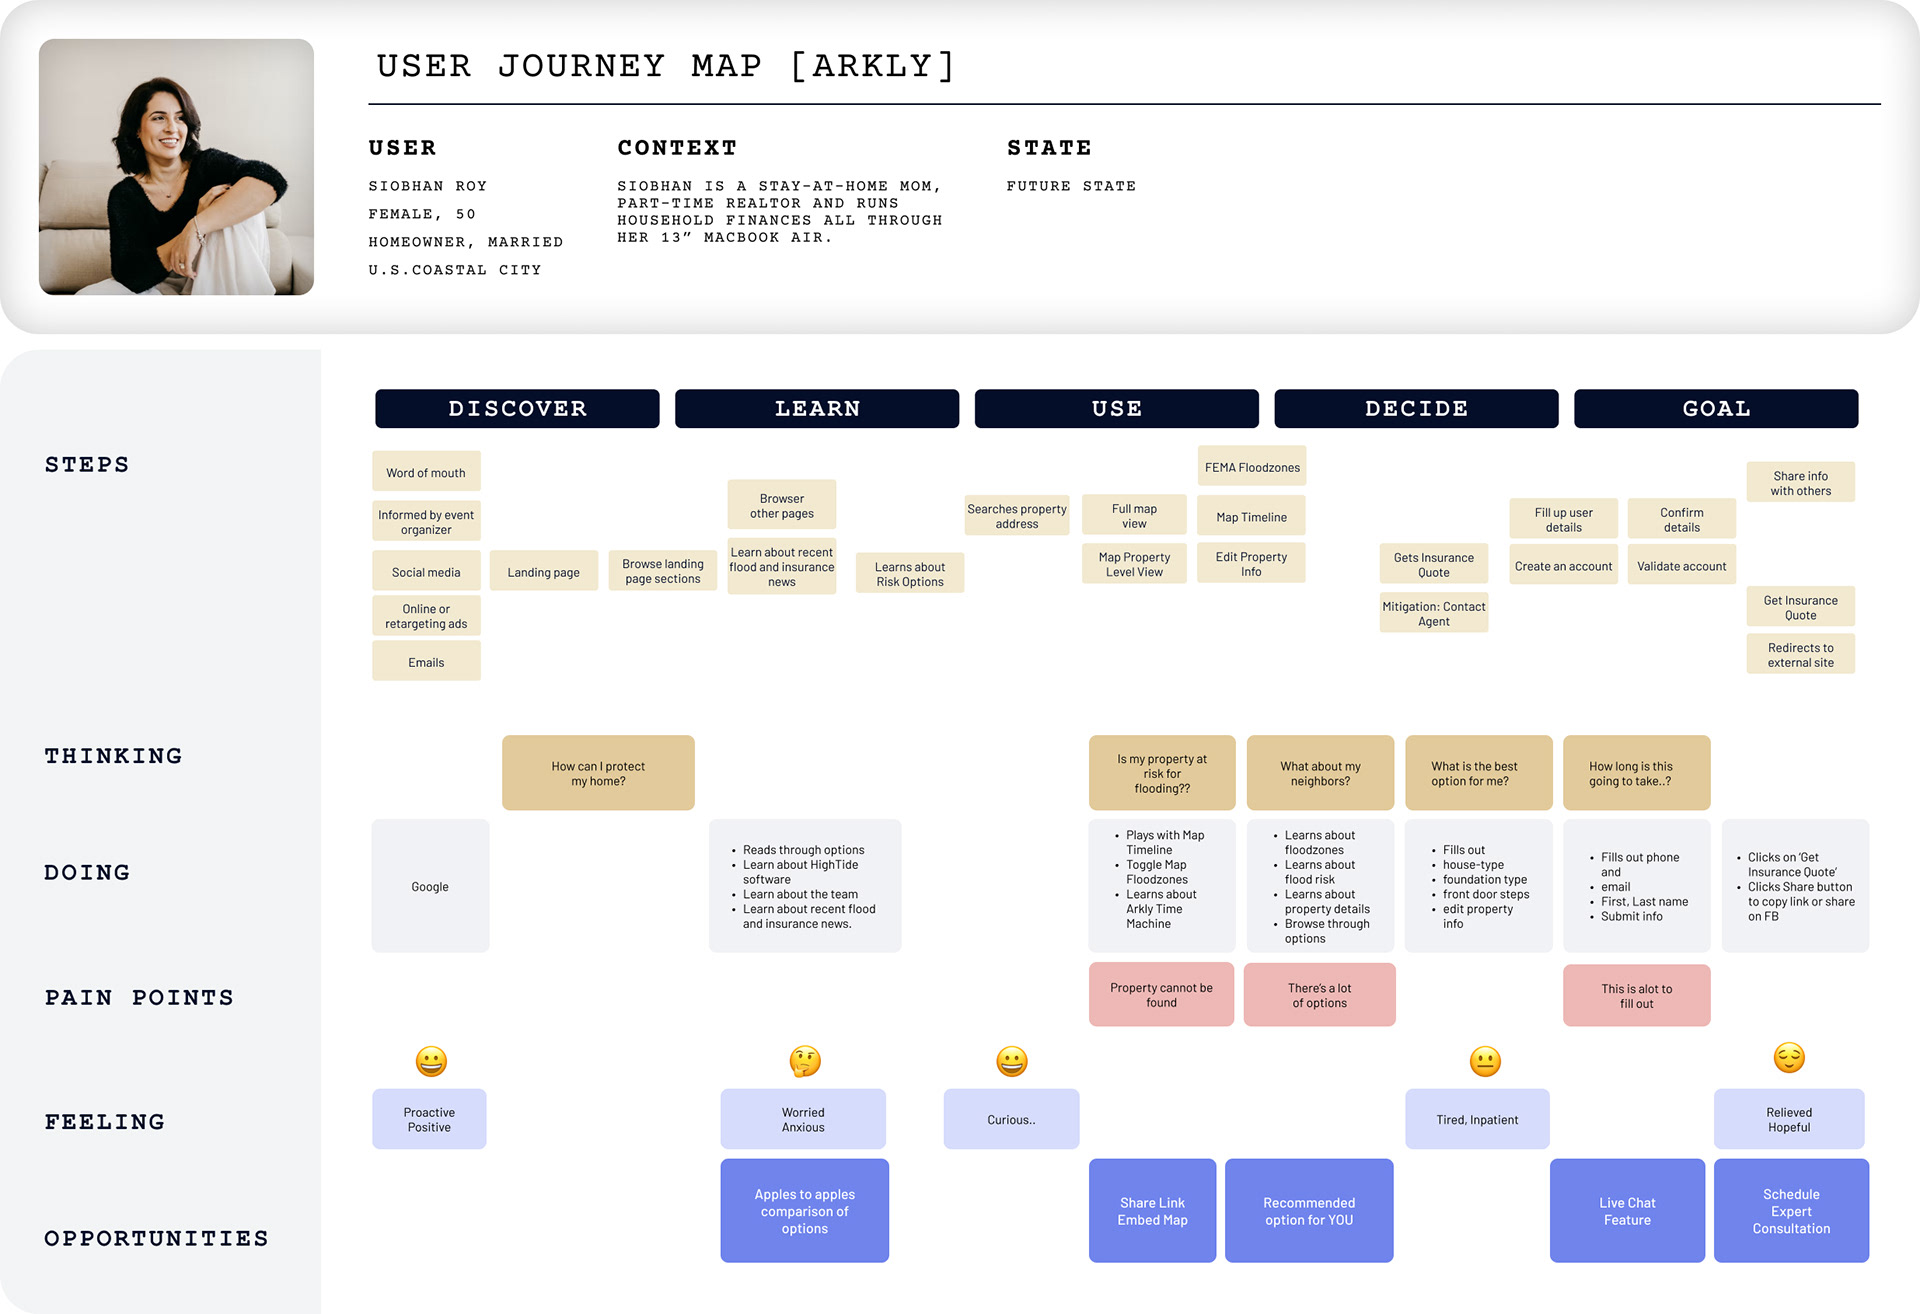Click 'Learn about recent flood and insurance news' step card
The width and height of the screenshot is (1920, 1314).
(x=782, y=567)
